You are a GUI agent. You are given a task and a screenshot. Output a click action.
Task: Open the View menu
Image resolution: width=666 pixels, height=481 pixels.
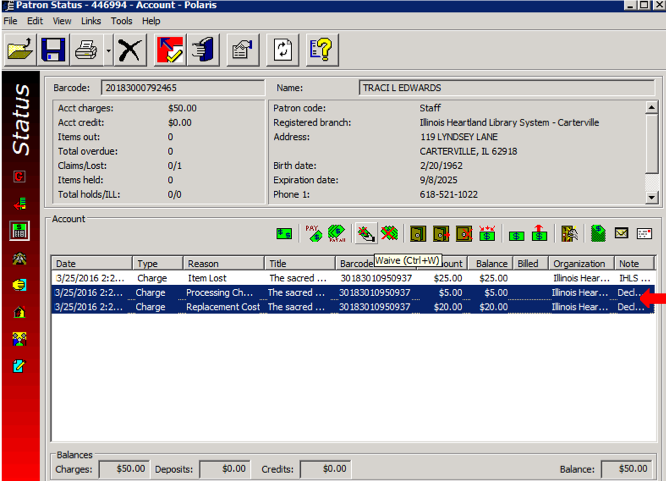point(62,21)
